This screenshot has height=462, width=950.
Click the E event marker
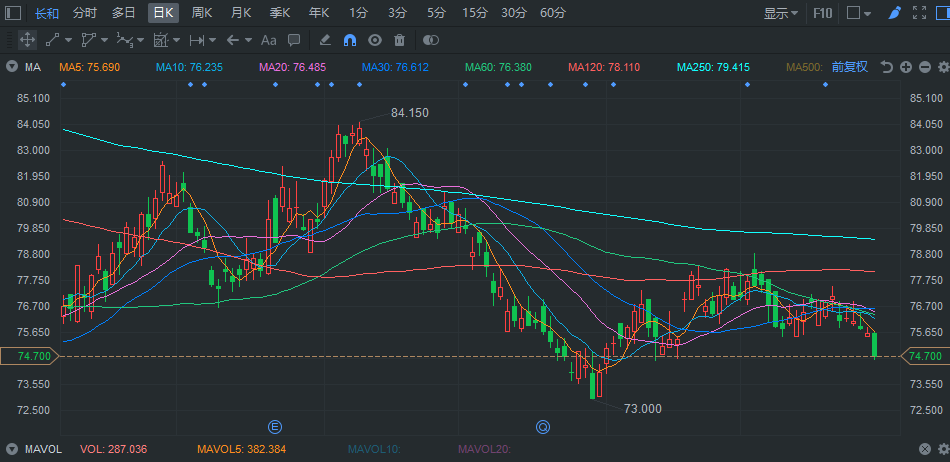pyautogui.click(x=274, y=427)
